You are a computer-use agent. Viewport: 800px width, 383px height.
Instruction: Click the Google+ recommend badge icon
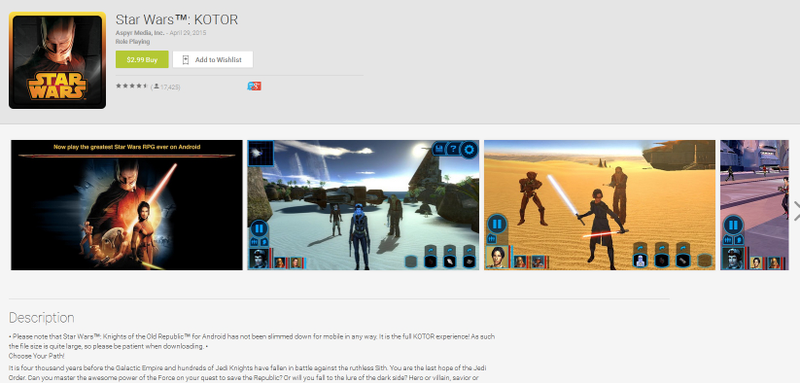pyautogui.click(x=254, y=86)
